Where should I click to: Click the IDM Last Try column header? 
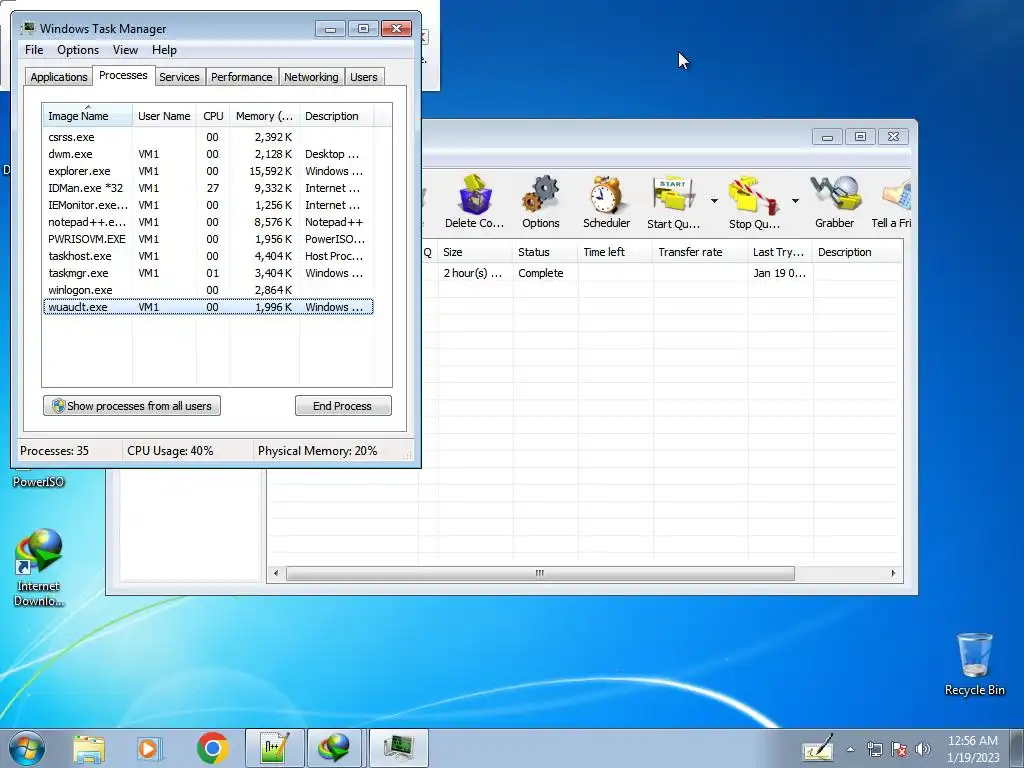pyautogui.click(x=780, y=252)
